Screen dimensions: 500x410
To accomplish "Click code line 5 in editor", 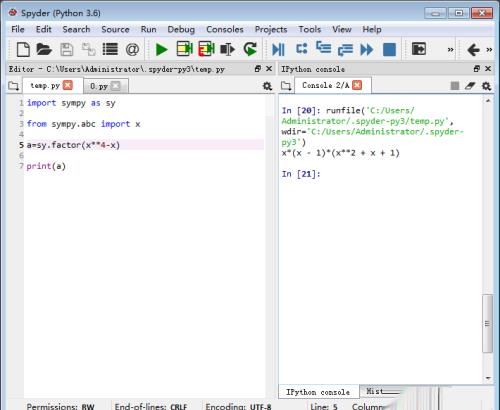I will [145, 145].
